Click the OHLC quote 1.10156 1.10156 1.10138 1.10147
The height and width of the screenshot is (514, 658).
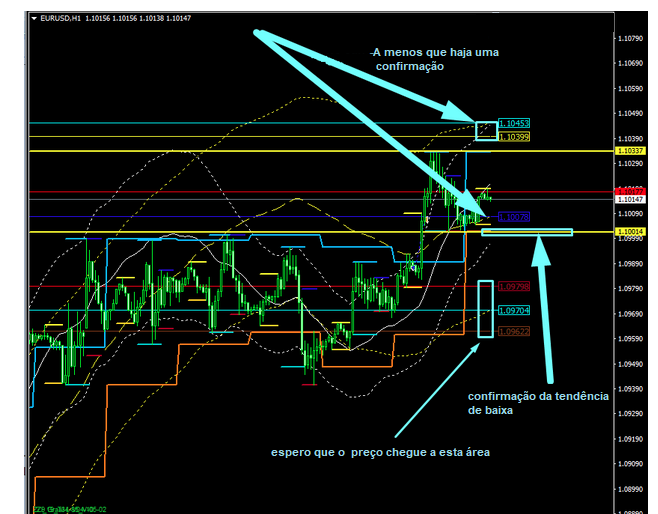(x=138, y=18)
